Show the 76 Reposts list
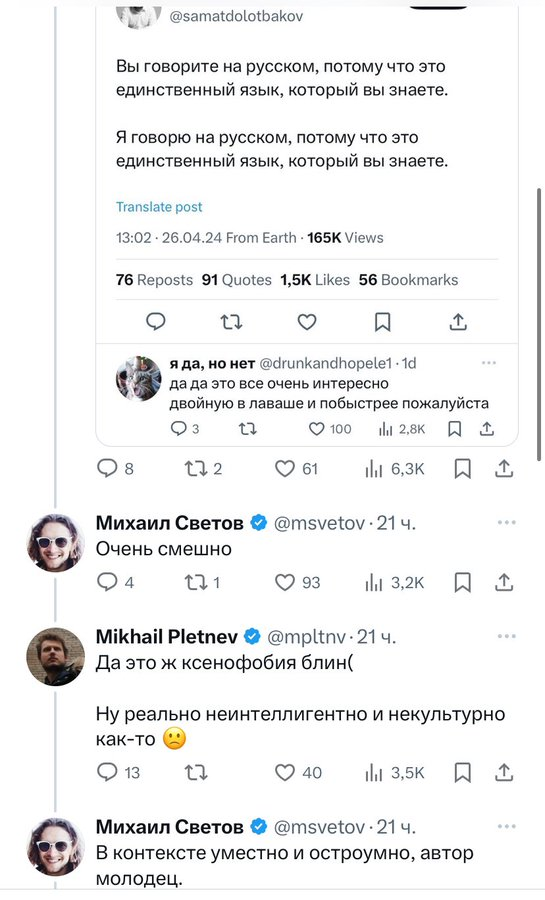Viewport: 545px width, 900px height. (154, 280)
